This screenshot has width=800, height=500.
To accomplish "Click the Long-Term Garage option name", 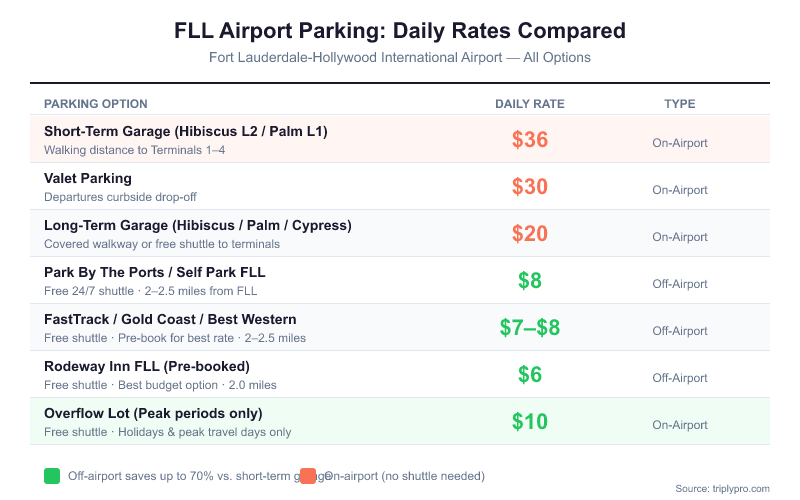I will (198, 225).
